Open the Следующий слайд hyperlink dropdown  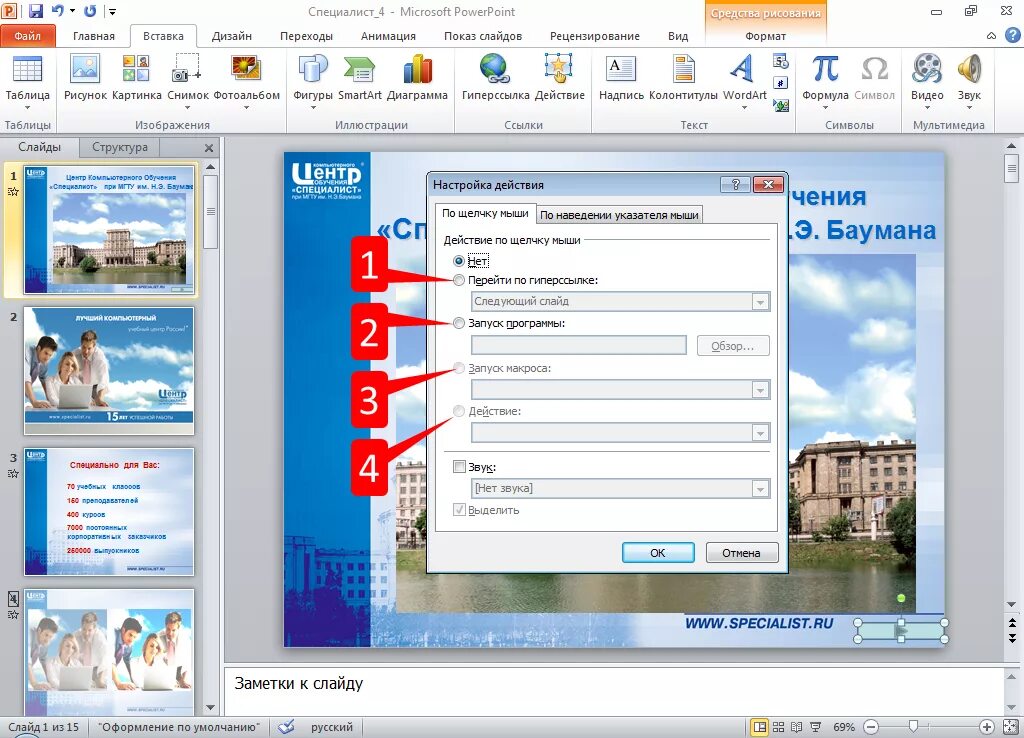click(760, 302)
